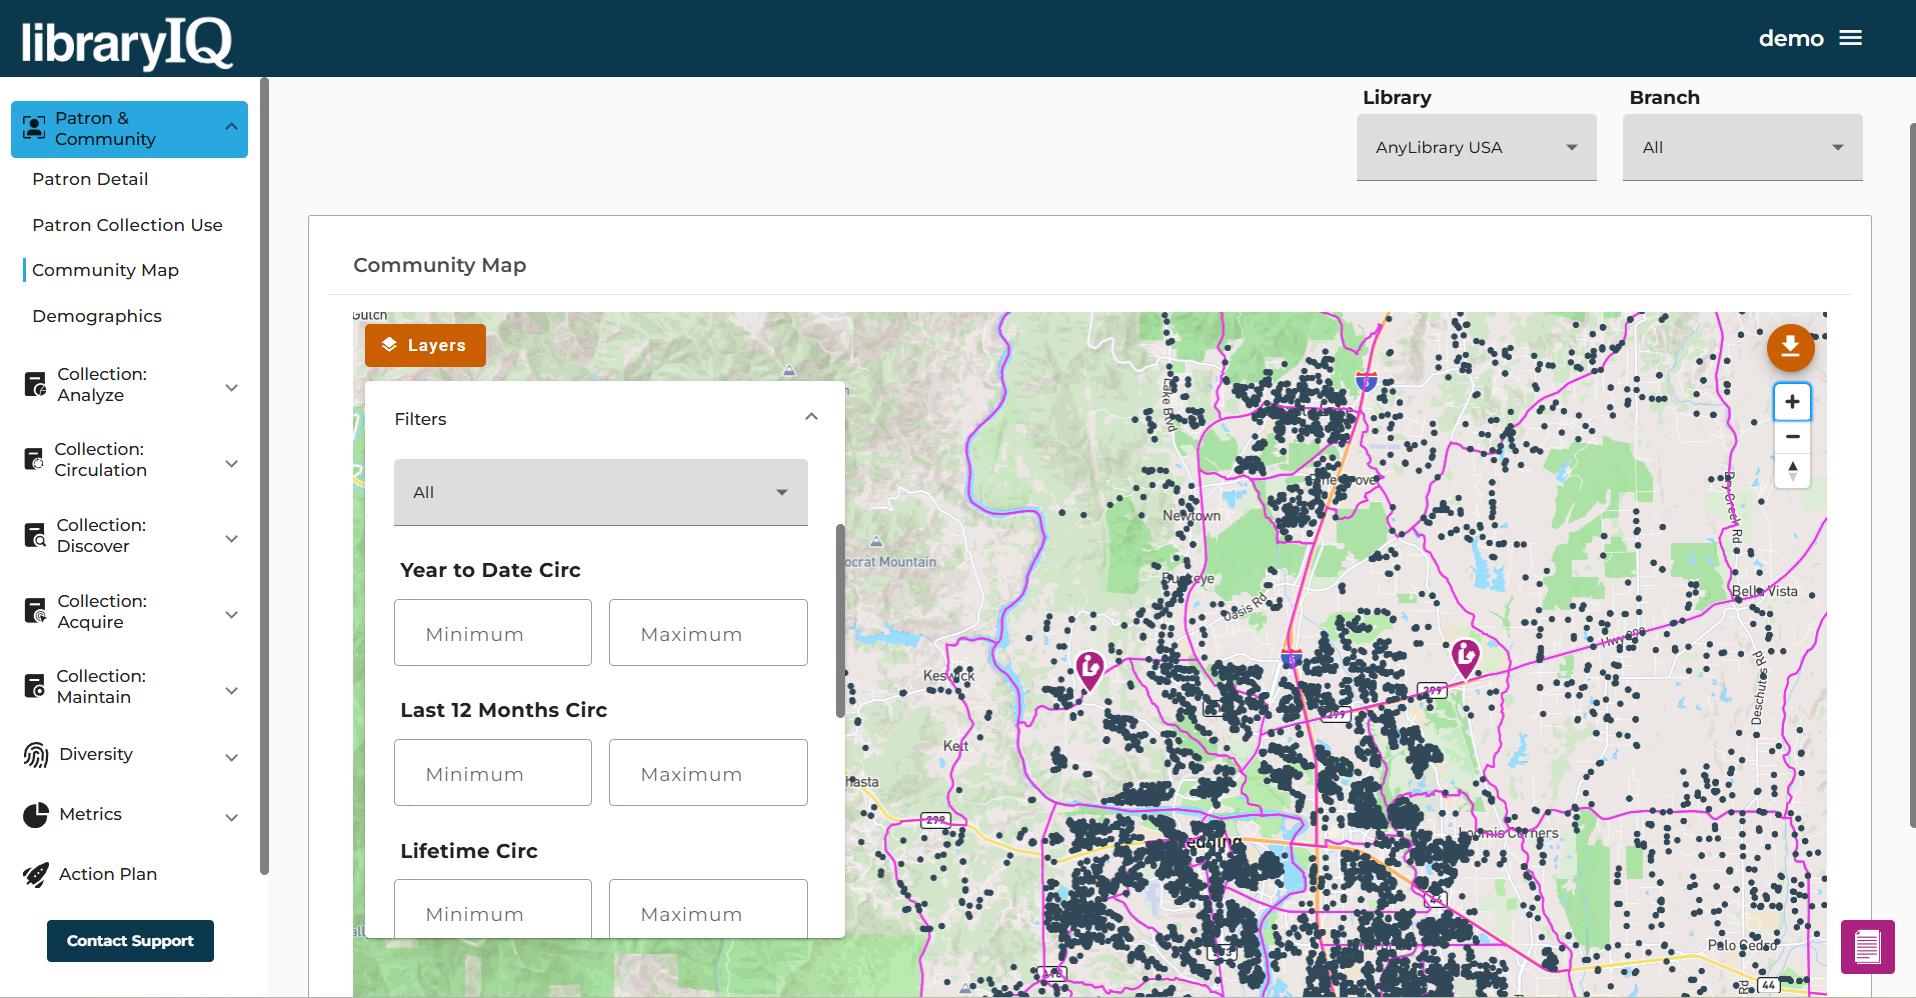Click the Action Plan rocket icon
This screenshot has width=1916, height=998.
click(x=36, y=875)
